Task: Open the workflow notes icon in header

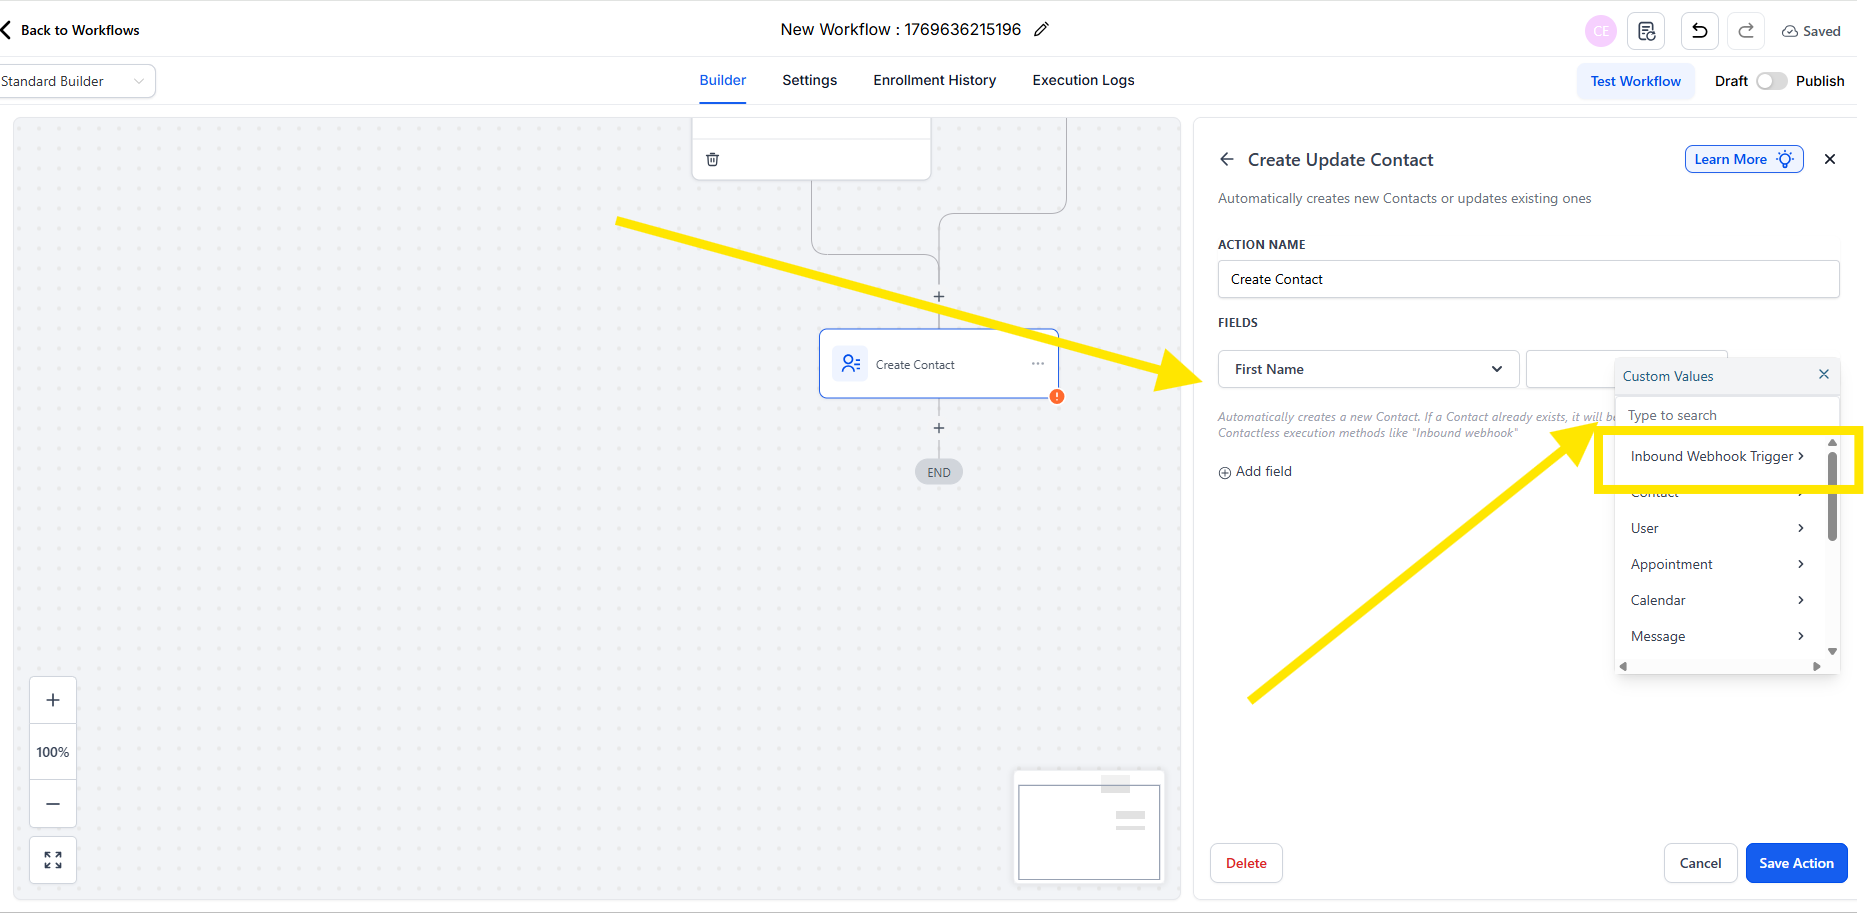Action: [x=1646, y=31]
